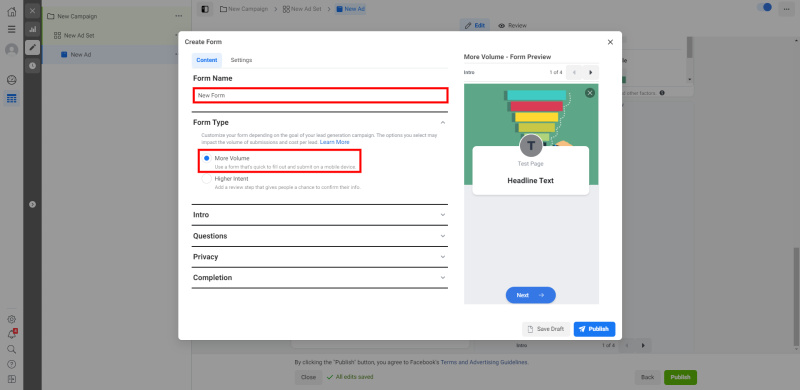The height and width of the screenshot is (390, 800).
Task: Switch to the Content tab
Action: pos(207,60)
